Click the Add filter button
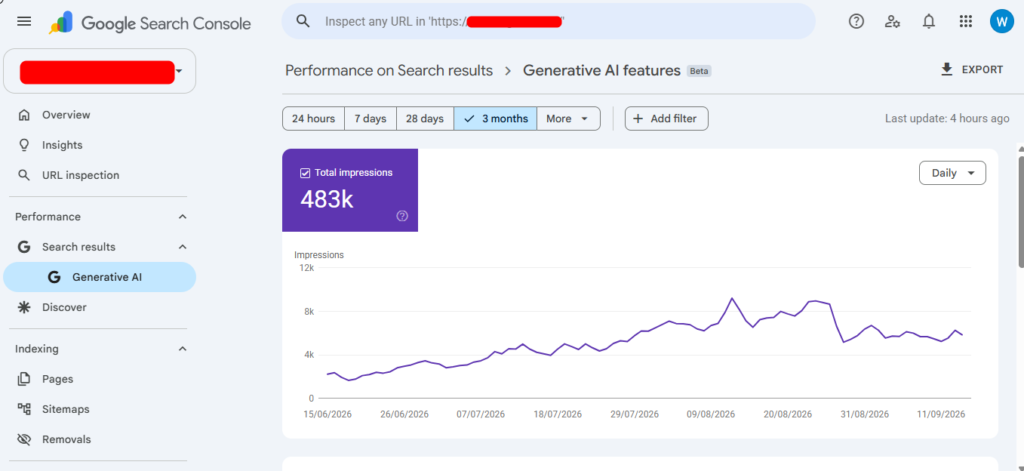1024x471 pixels. click(667, 119)
